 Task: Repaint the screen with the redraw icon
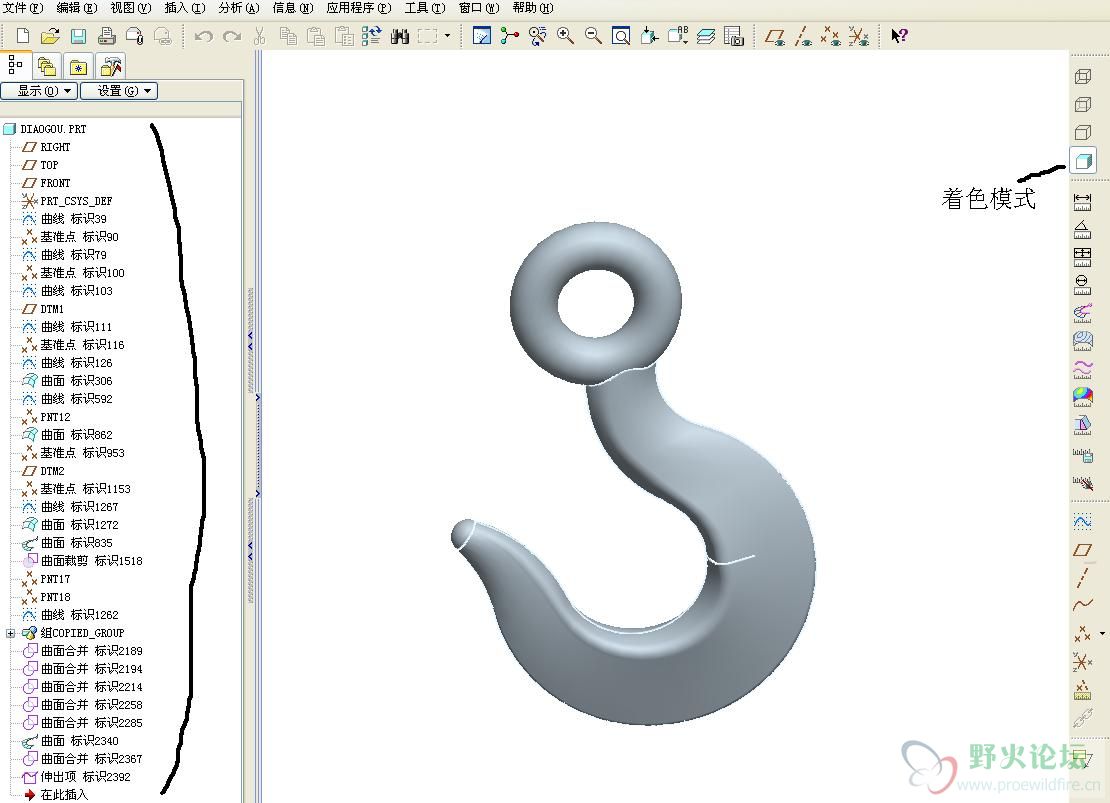[482, 35]
